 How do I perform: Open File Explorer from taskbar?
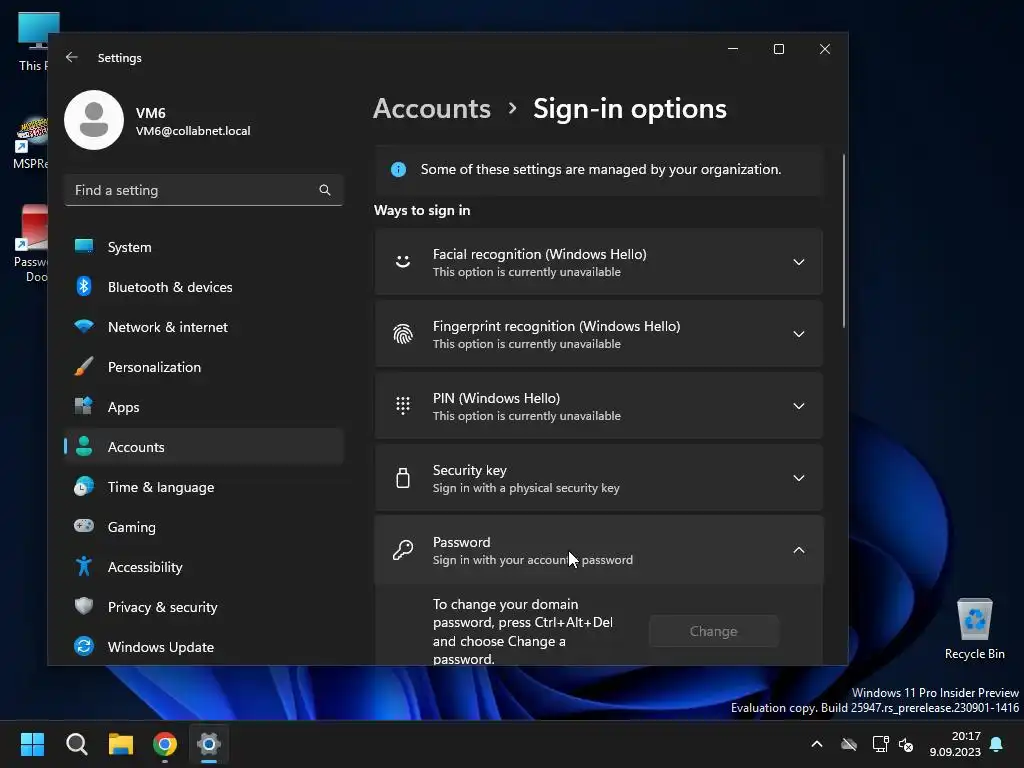[121, 744]
